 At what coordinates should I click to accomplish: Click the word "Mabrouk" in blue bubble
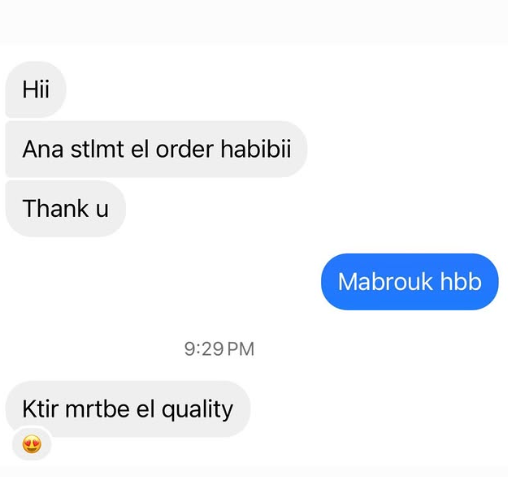click(x=385, y=282)
